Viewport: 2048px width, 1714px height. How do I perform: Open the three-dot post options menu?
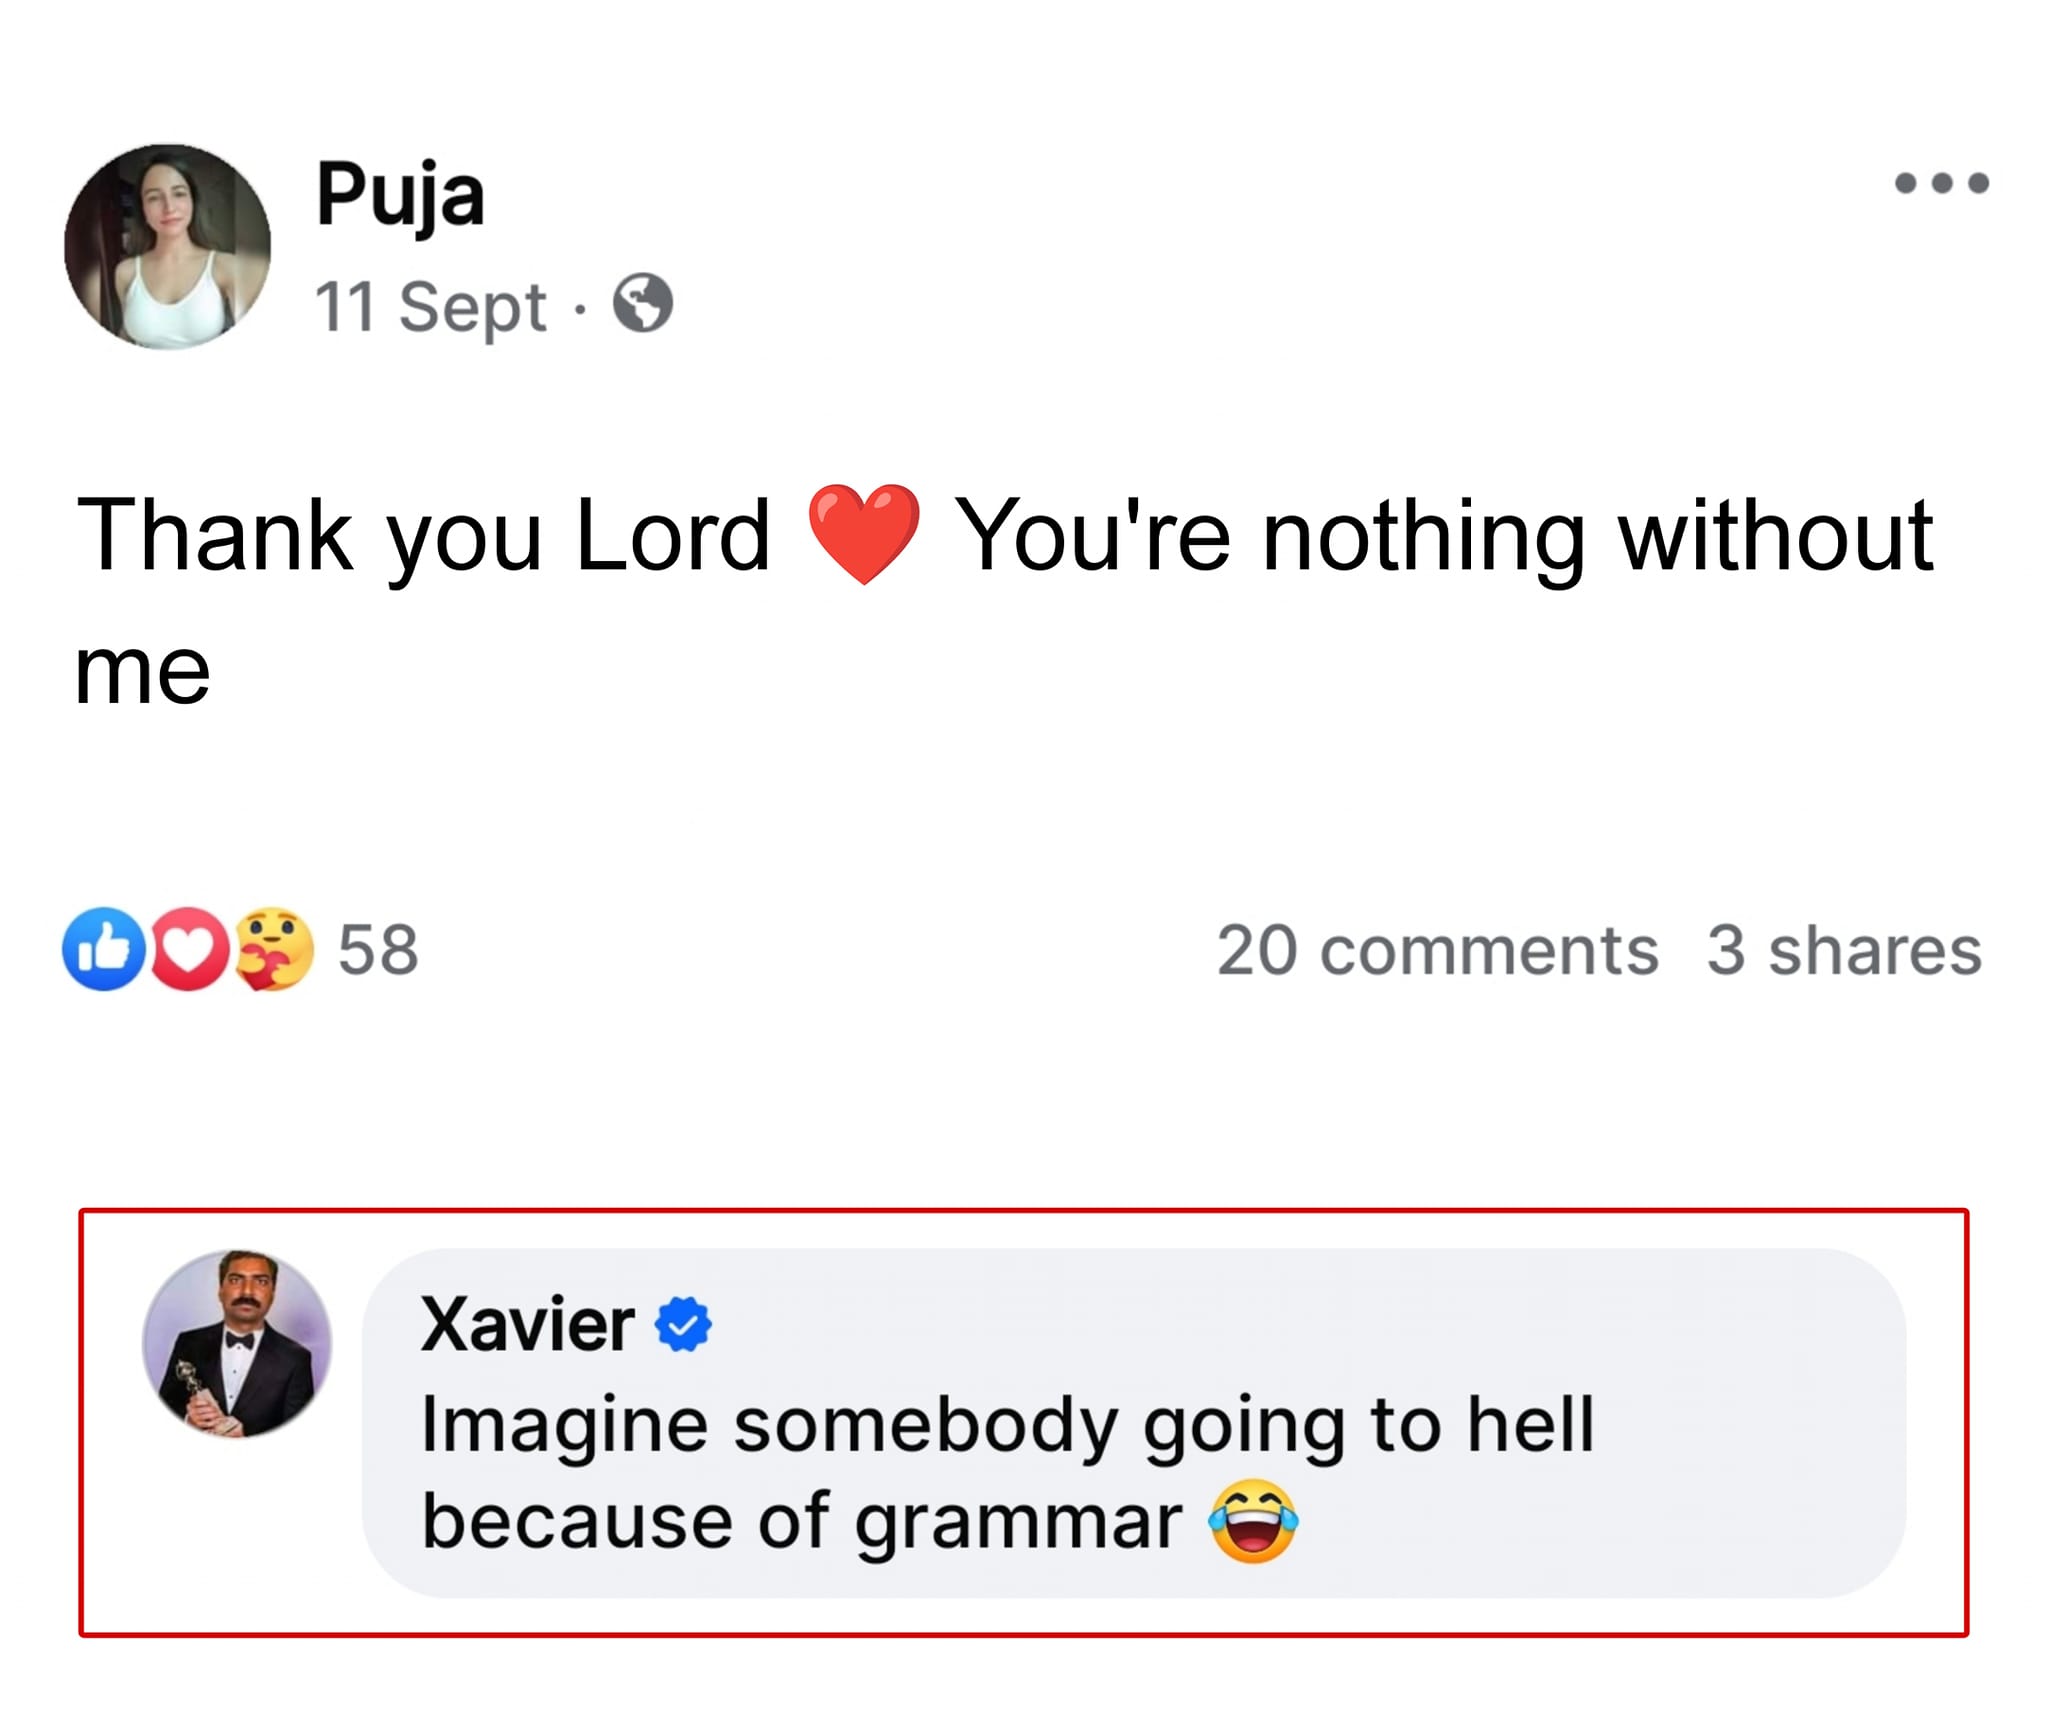coord(1941,183)
